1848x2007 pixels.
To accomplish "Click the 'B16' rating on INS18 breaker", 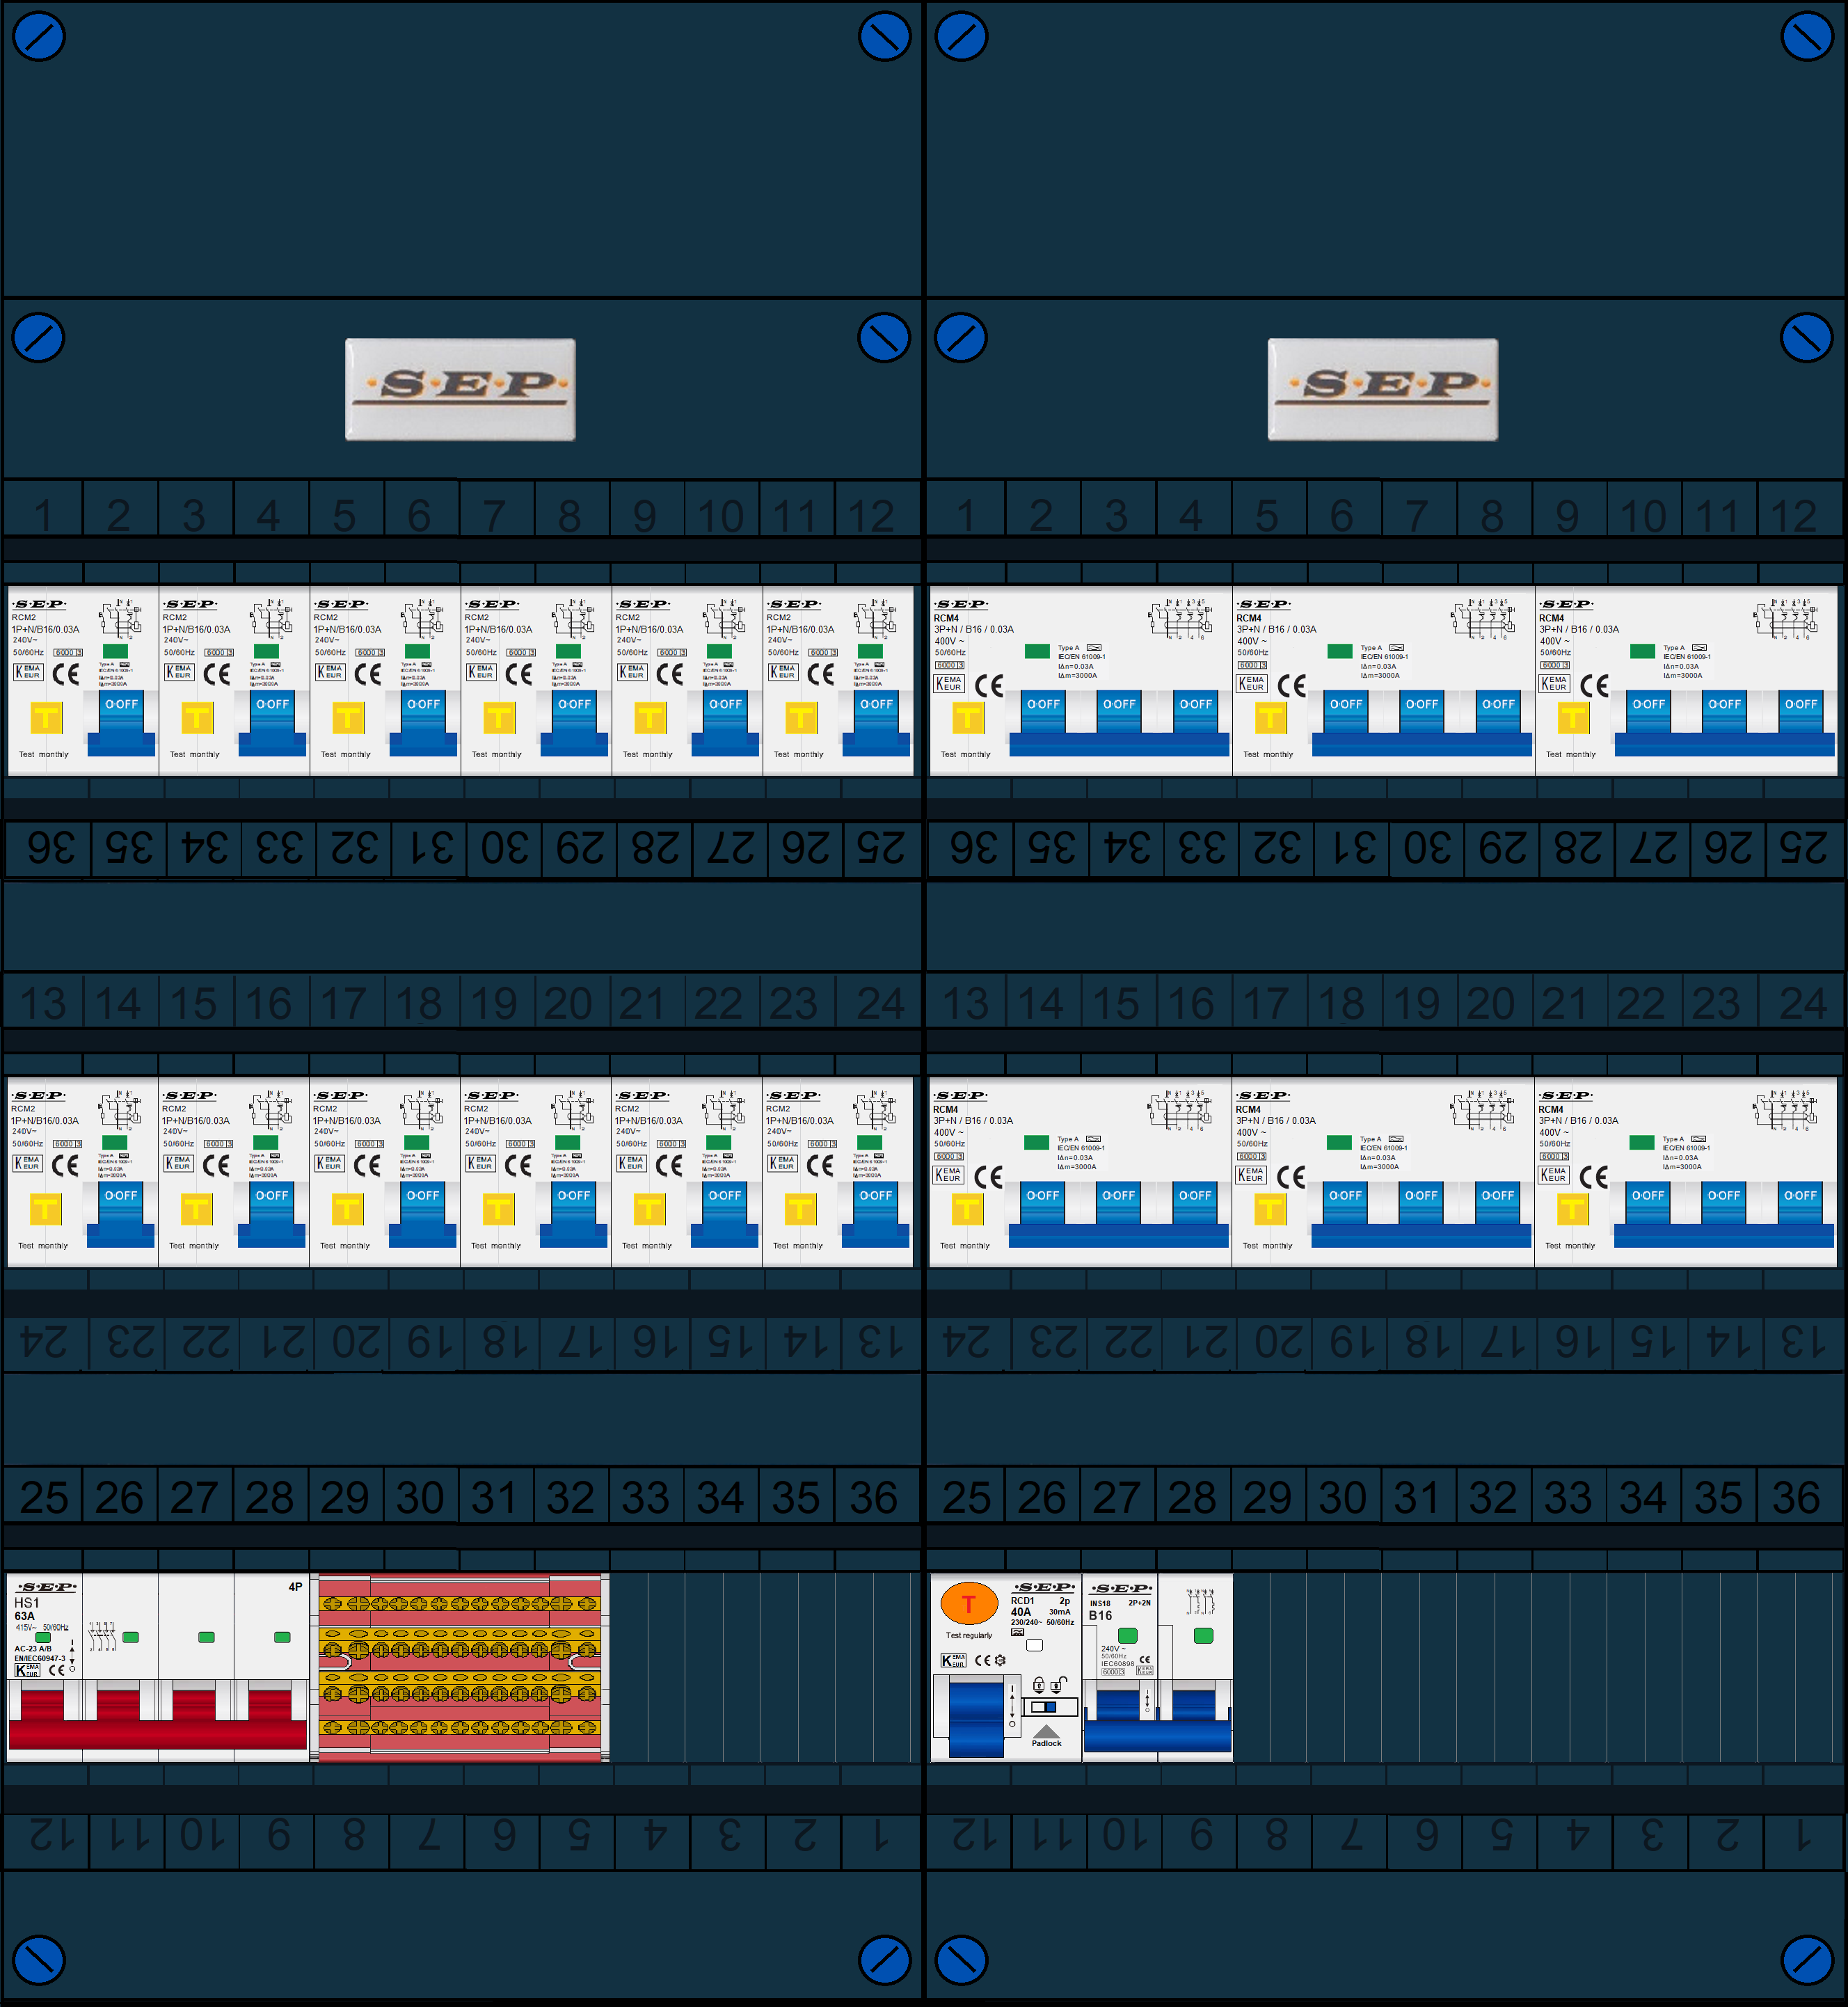I will [1100, 1615].
